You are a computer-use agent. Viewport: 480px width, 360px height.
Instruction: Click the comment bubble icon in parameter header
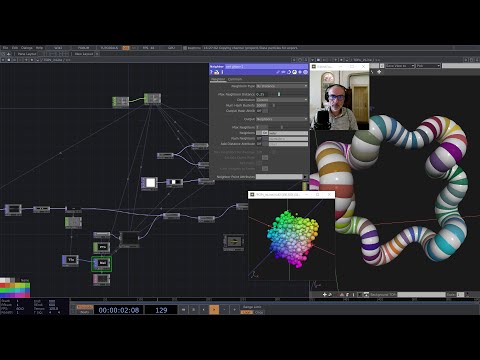[x=283, y=72]
